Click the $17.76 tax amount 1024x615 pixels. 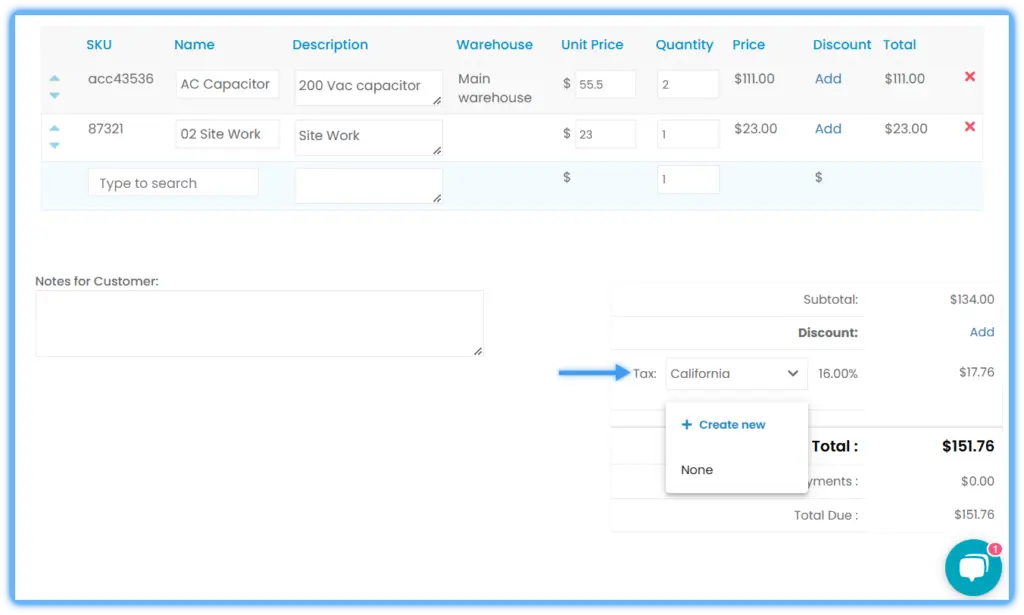tap(976, 372)
